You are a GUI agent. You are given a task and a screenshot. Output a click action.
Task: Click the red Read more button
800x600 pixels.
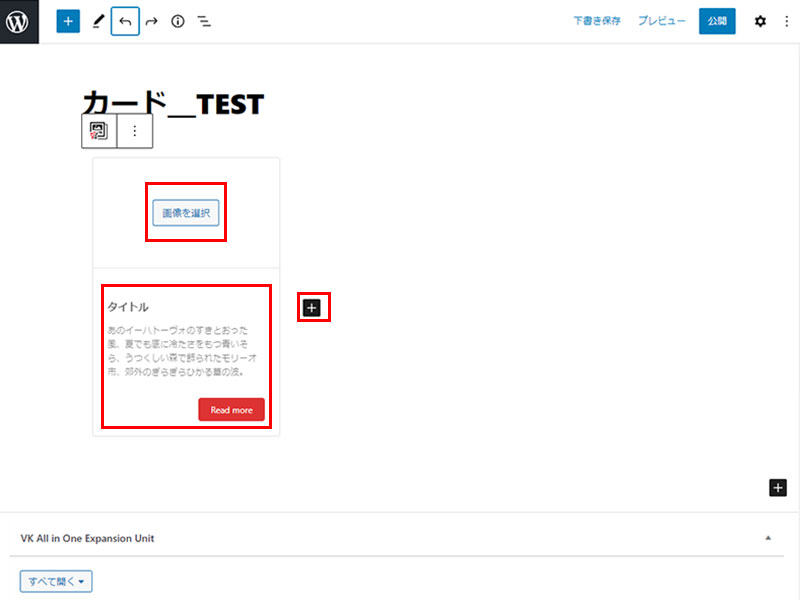(x=231, y=410)
